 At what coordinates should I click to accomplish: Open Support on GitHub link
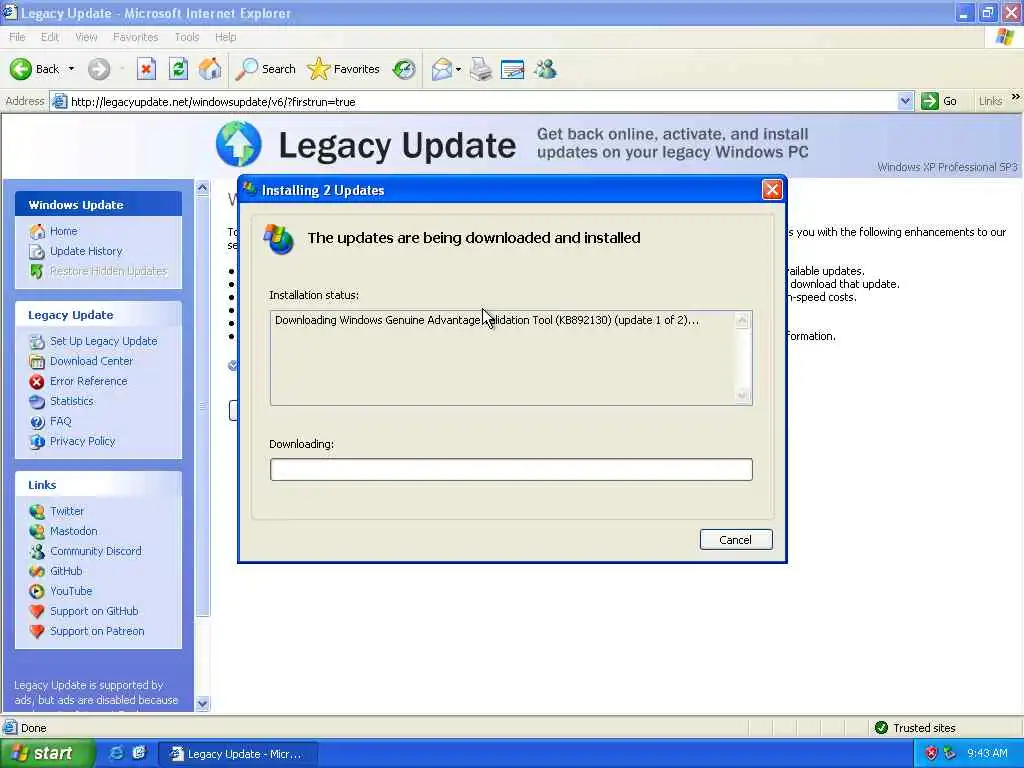[x=94, y=611]
